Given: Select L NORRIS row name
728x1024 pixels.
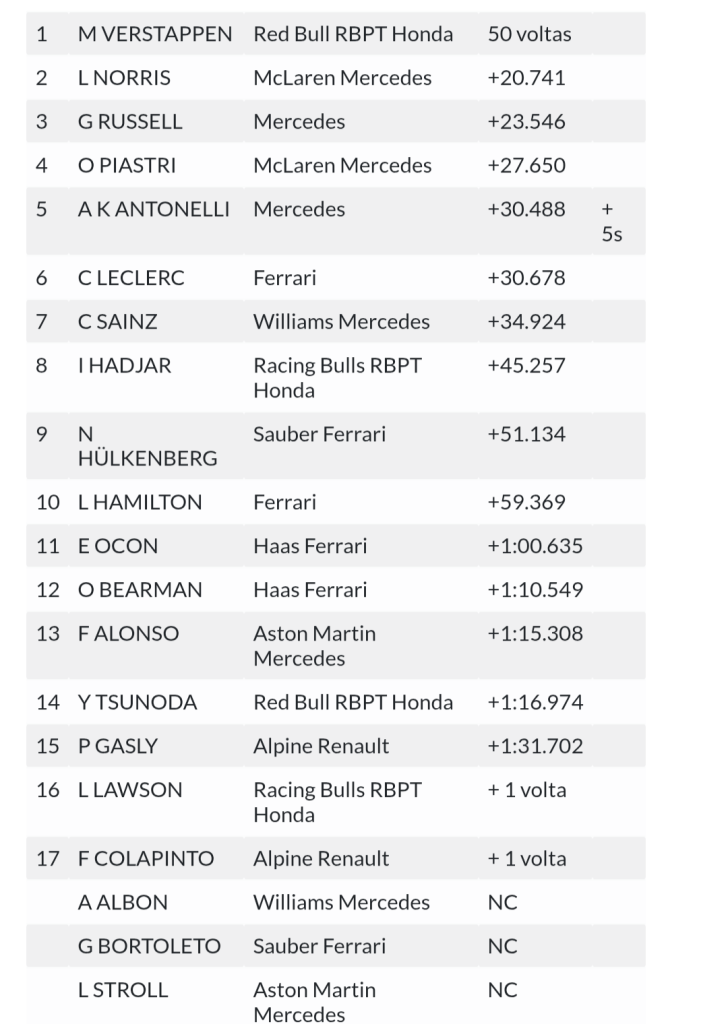Looking at the screenshot, I should pos(124,78).
